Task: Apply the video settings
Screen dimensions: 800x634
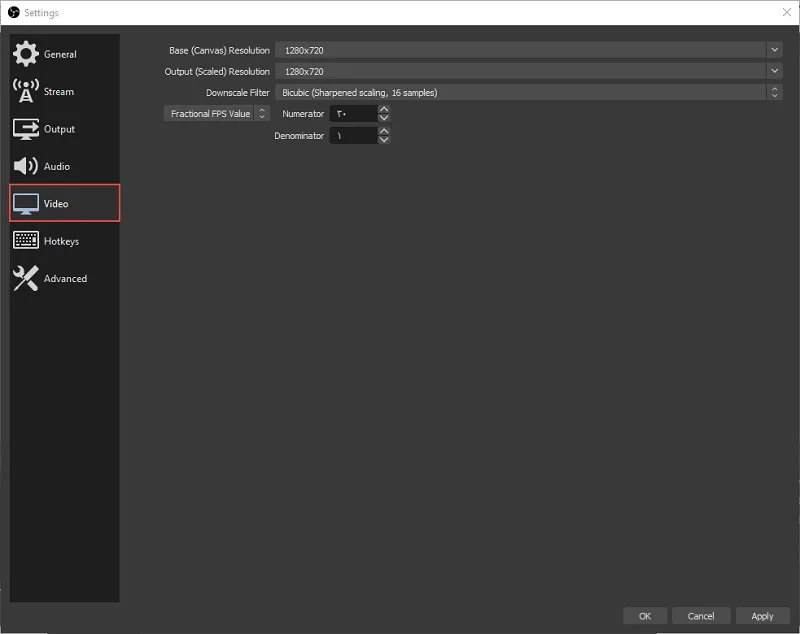Action: coord(762,616)
